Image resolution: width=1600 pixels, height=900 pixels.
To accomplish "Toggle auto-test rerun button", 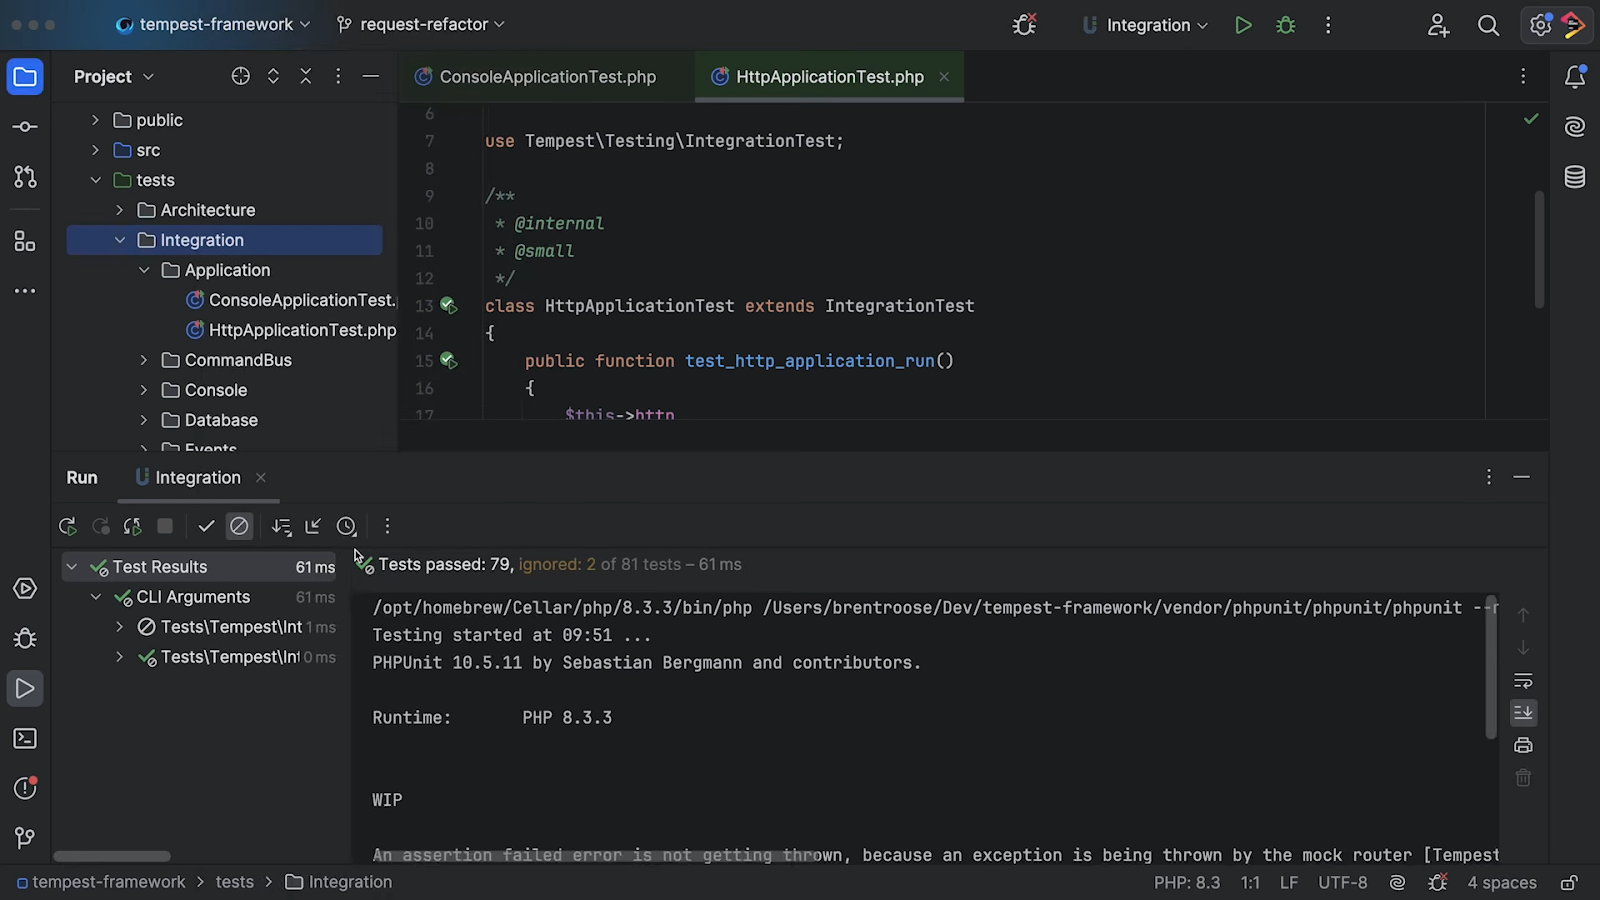I will 132,526.
